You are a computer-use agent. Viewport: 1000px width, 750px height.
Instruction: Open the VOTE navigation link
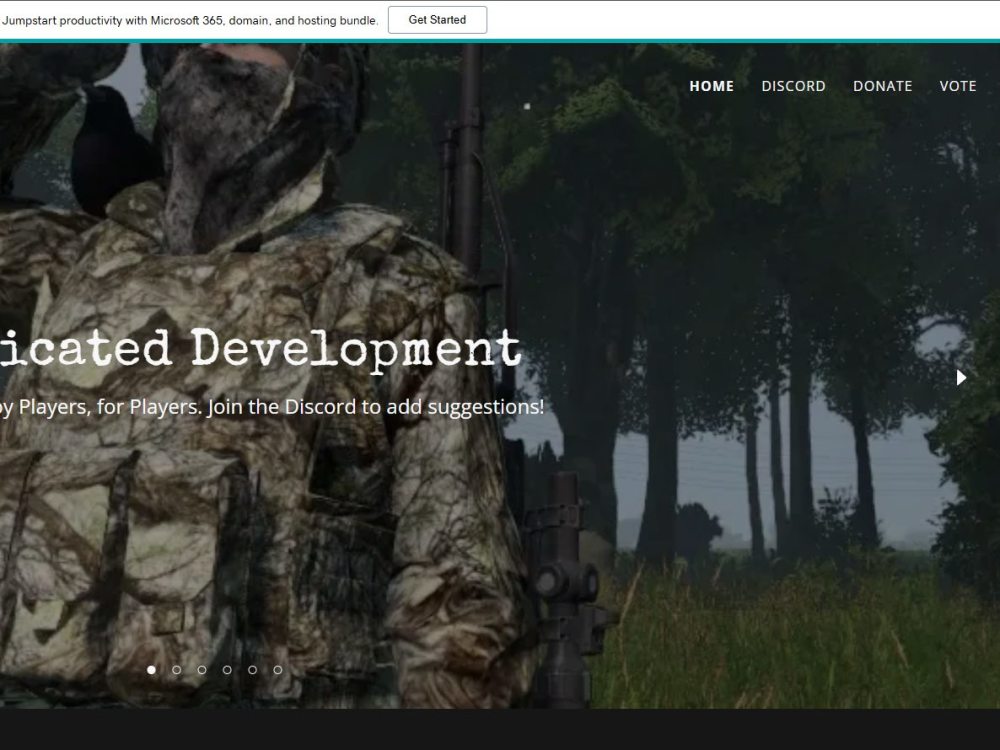point(958,86)
